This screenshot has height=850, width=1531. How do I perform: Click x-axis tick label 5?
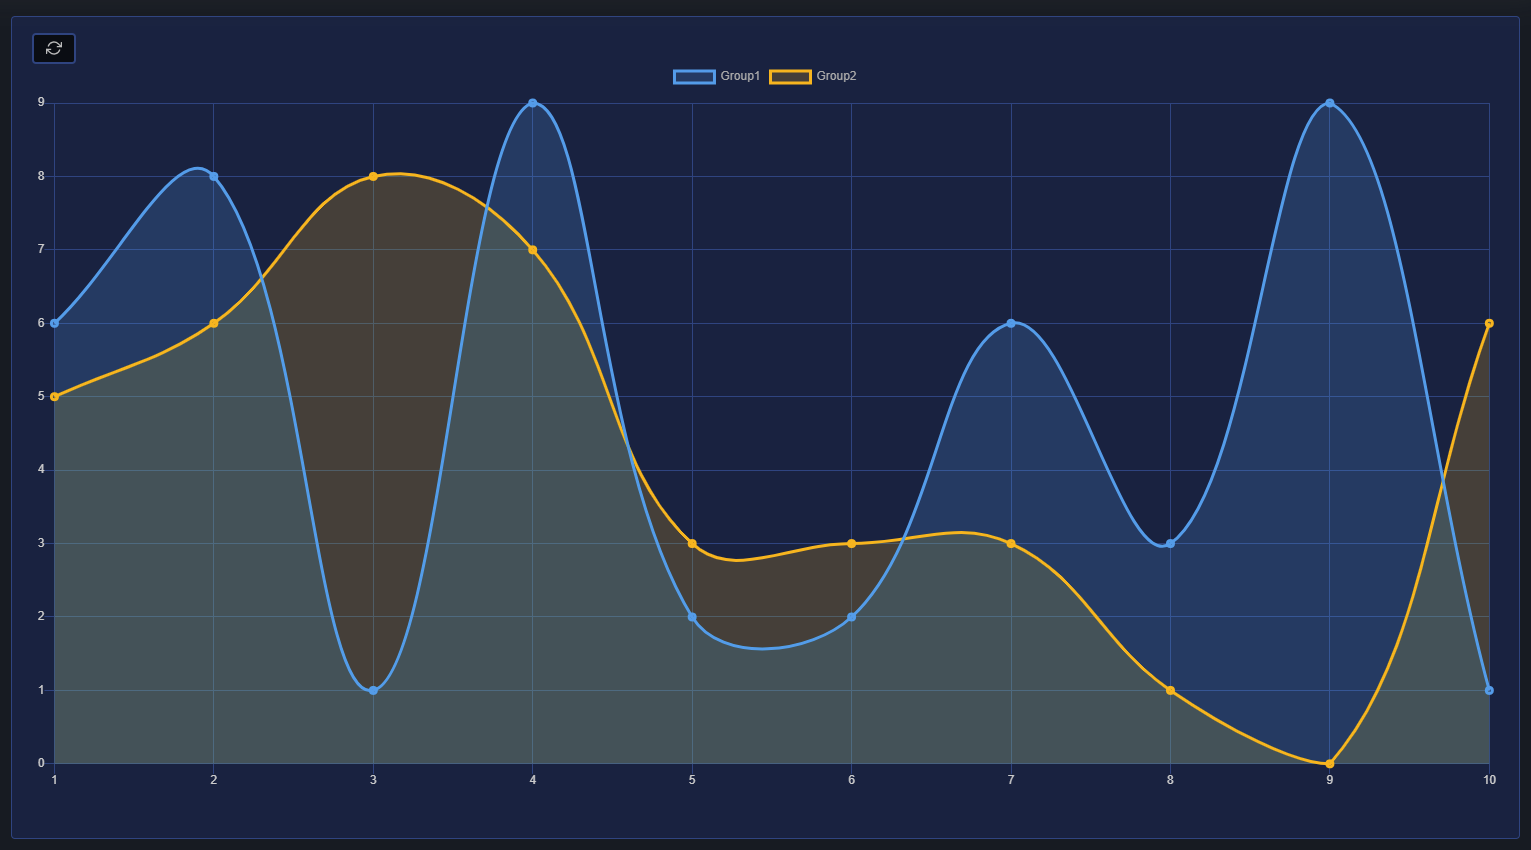(692, 780)
